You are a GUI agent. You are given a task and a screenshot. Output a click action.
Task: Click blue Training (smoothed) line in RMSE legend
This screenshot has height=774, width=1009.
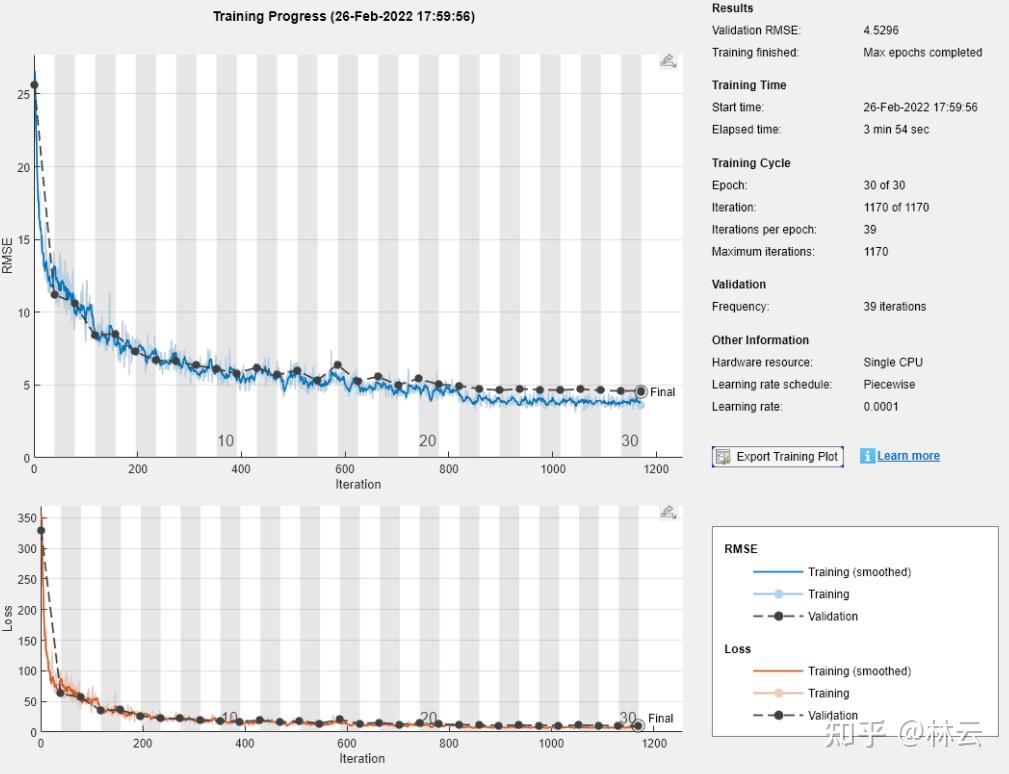tap(777, 572)
